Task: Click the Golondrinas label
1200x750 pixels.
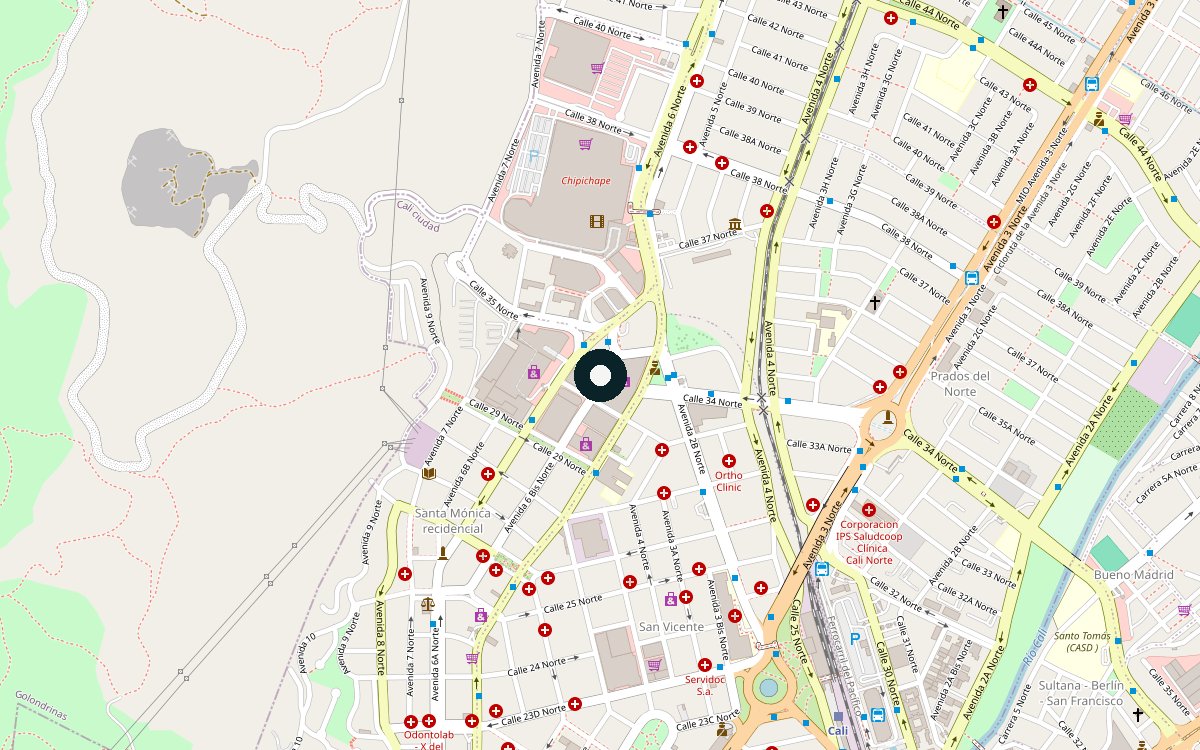Action: click(x=41, y=707)
